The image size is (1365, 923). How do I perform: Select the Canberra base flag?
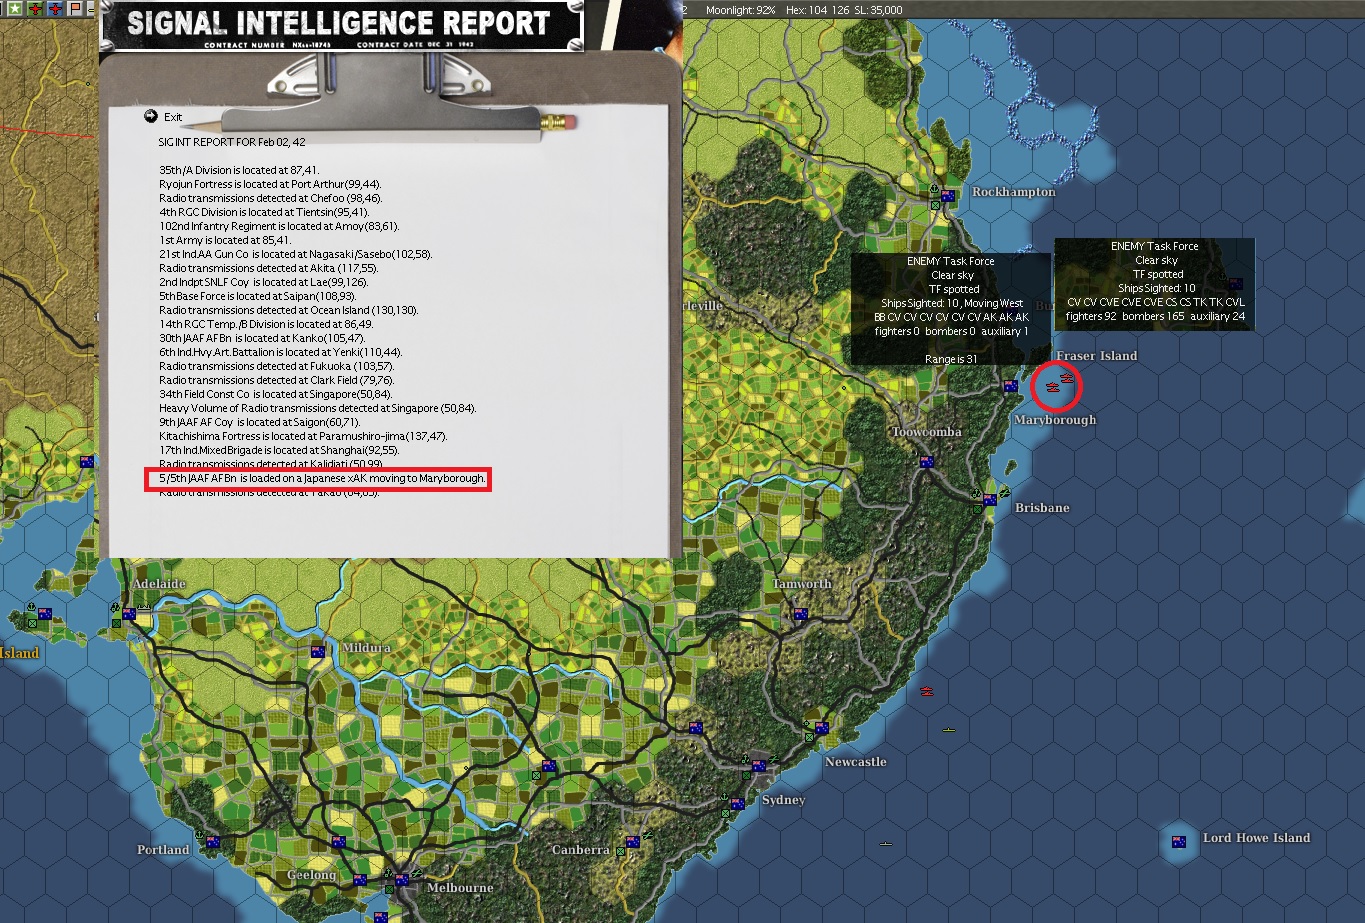point(632,843)
